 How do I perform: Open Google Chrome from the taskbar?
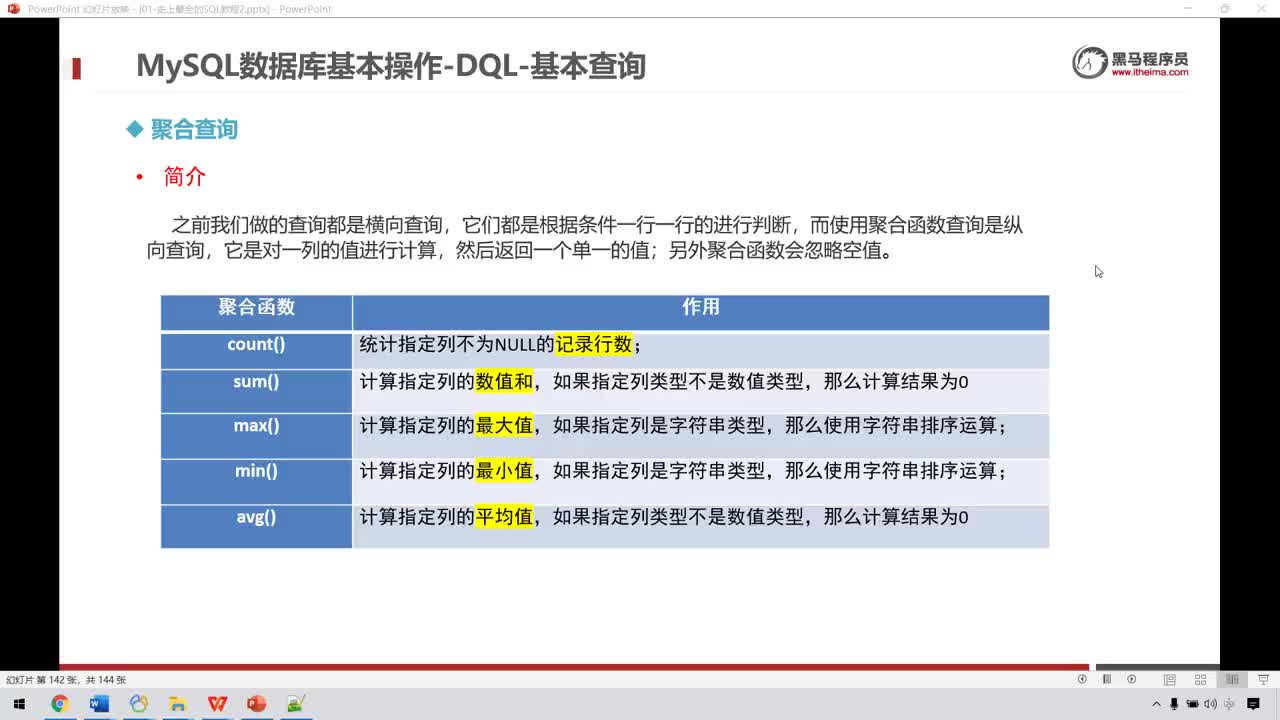pos(59,704)
